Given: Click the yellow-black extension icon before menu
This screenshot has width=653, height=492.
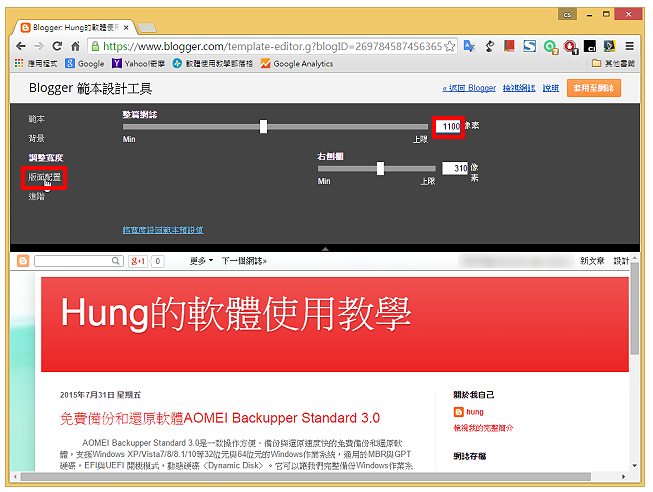Looking at the screenshot, I should click(x=609, y=46).
